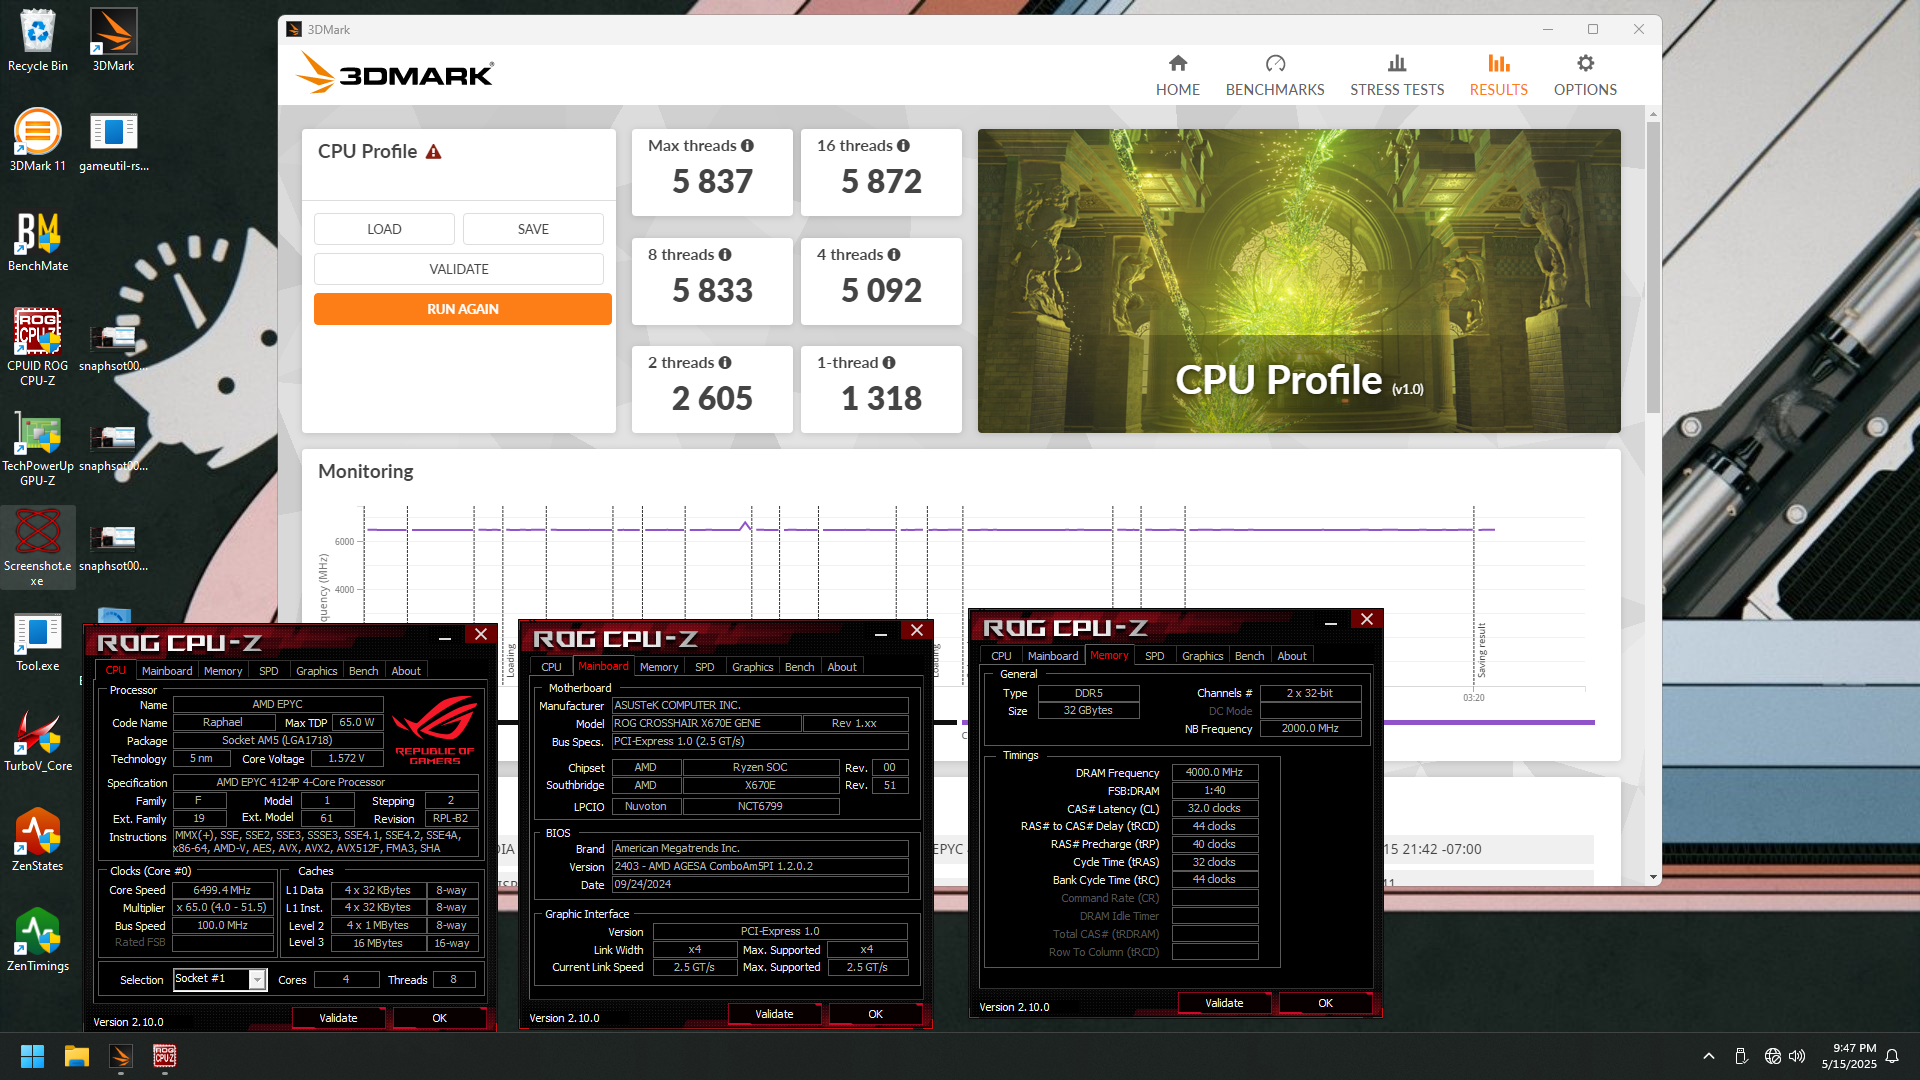Image resolution: width=1920 pixels, height=1080 pixels.
Task: Open File Explorer from the taskbar
Action: [x=77, y=1056]
